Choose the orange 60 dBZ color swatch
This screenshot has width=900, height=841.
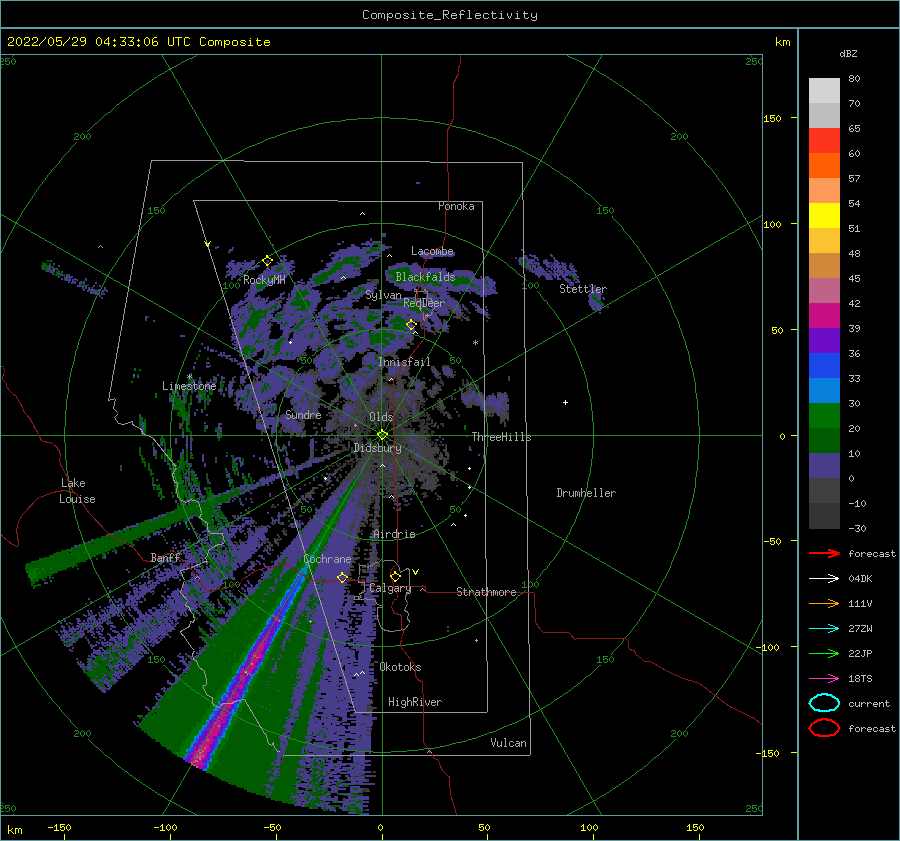click(824, 165)
